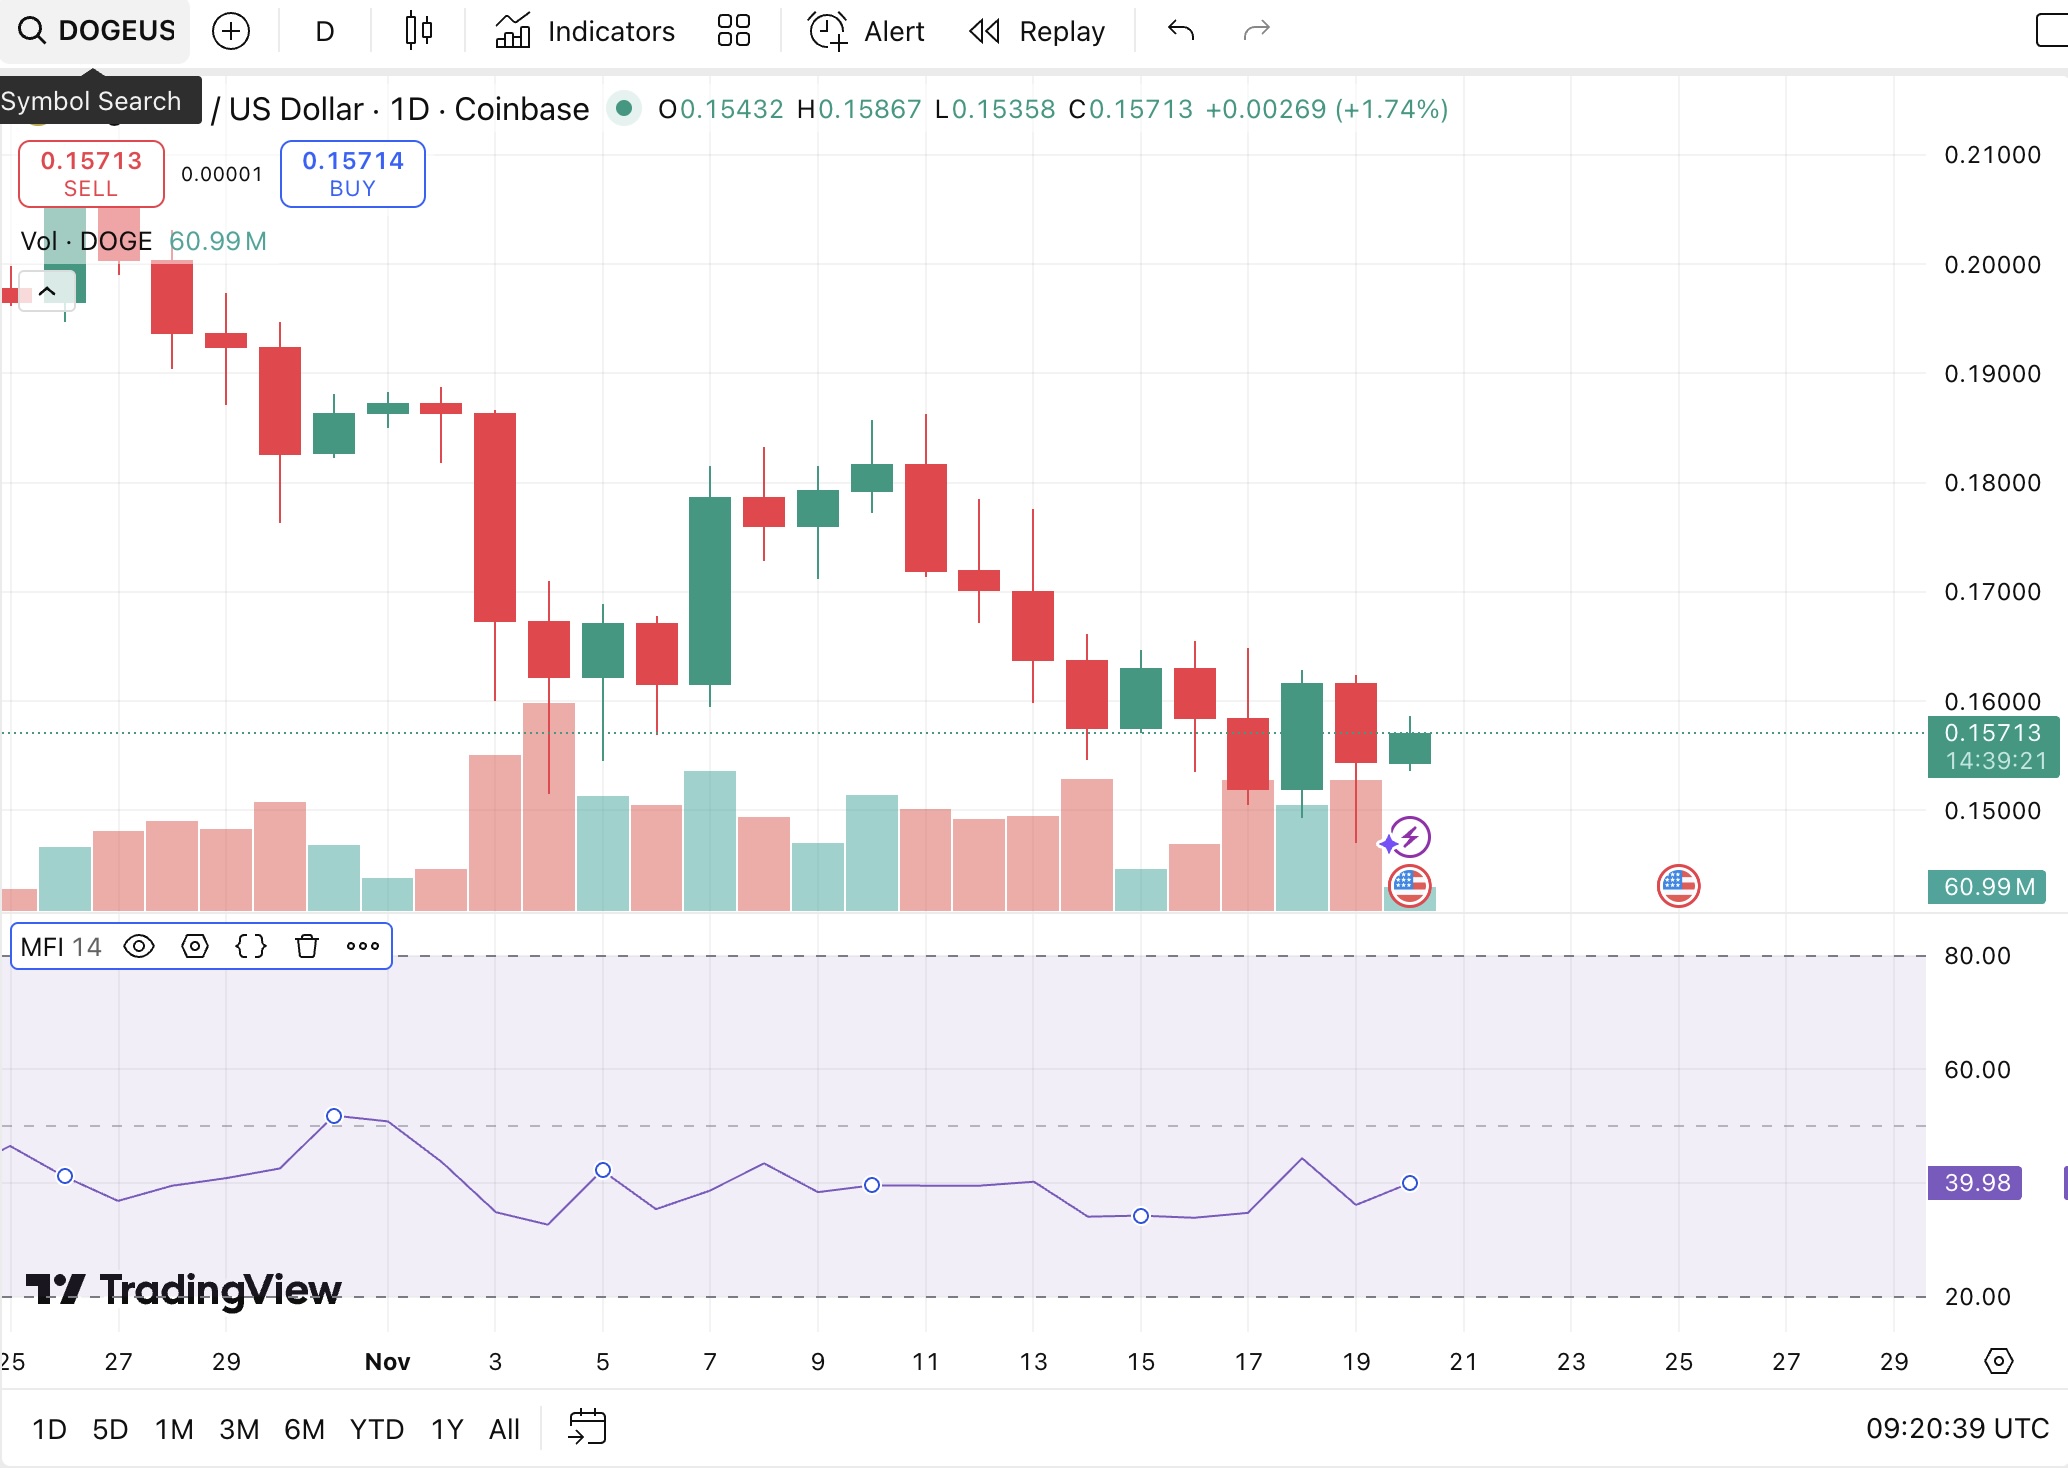Click the SELL 0.15713 button

pyautogui.click(x=90, y=172)
